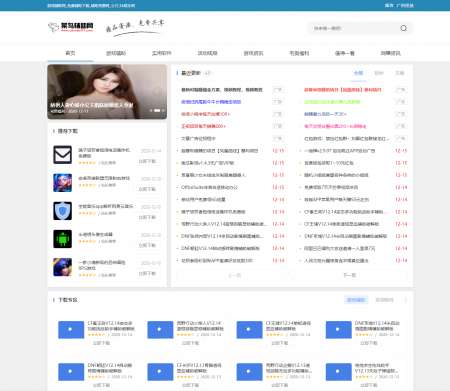Select highlighted tab in download section header
The height and width of the screenshot is (391, 450).
coord(356,300)
